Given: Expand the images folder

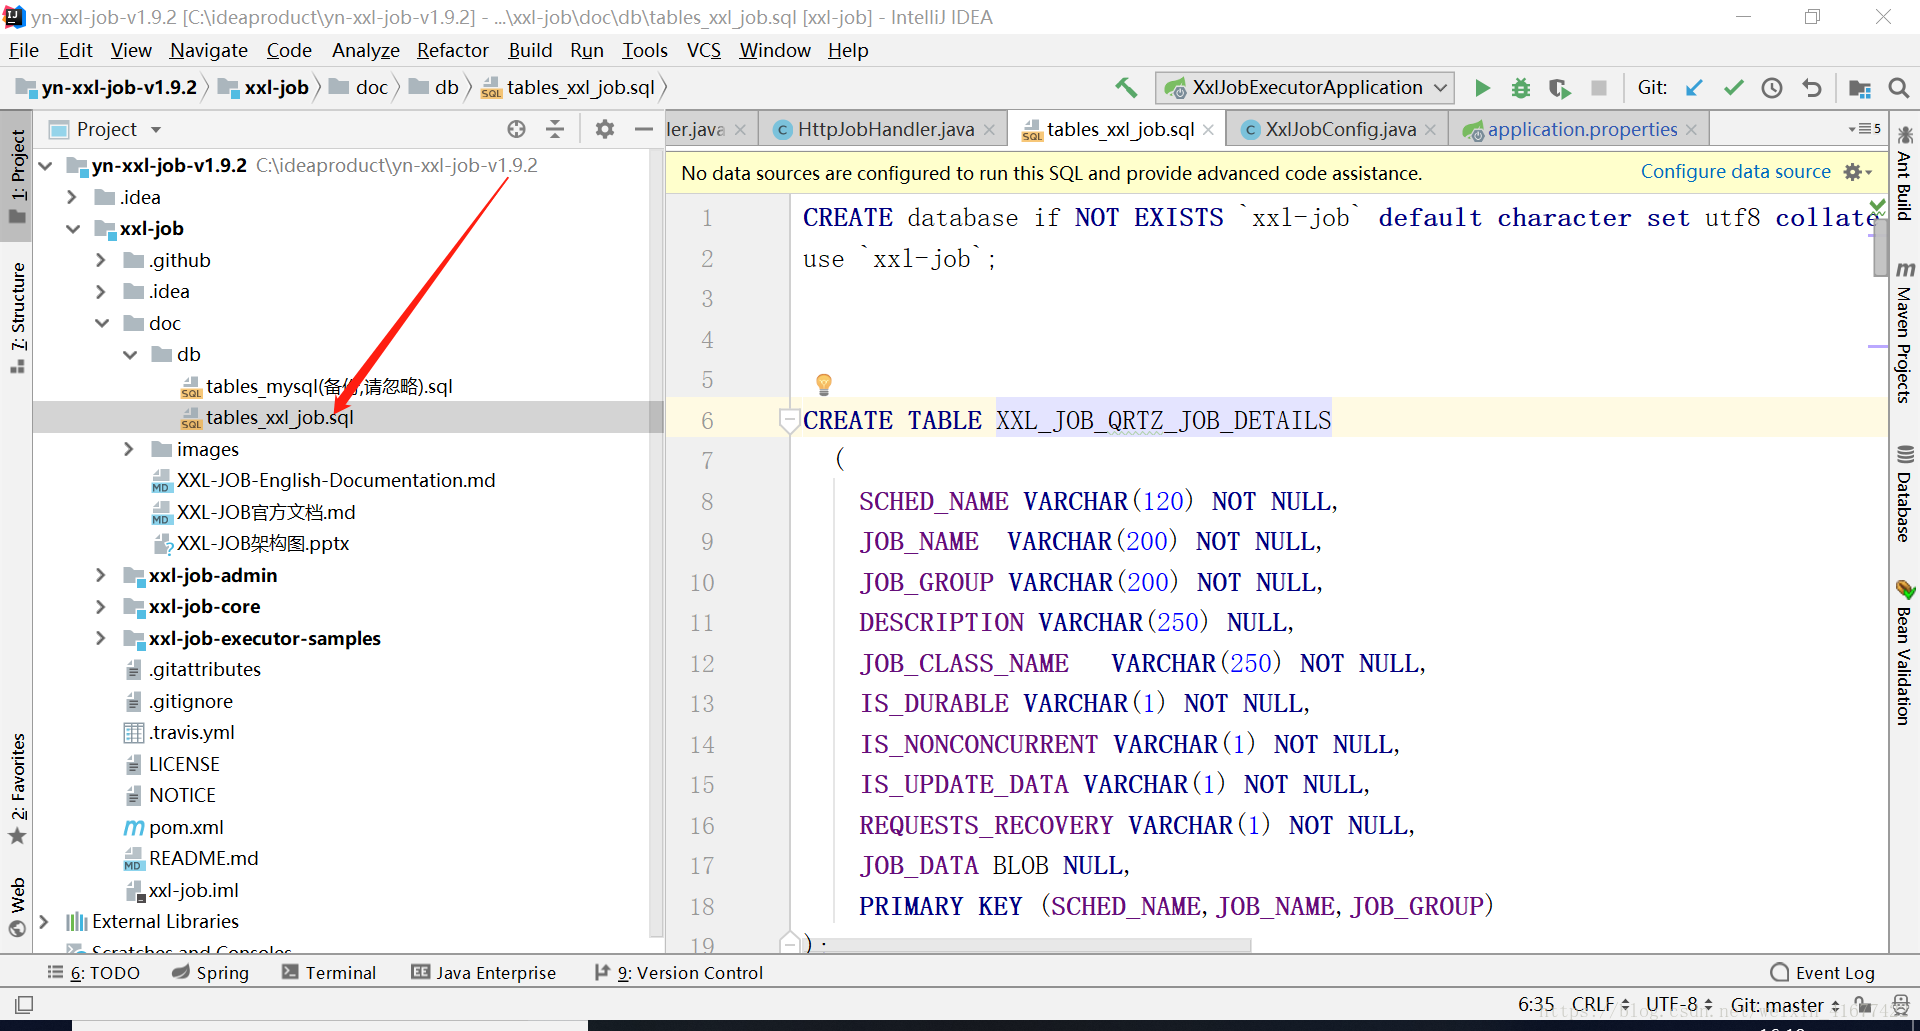Looking at the screenshot, I should click(x=128, y=449).
